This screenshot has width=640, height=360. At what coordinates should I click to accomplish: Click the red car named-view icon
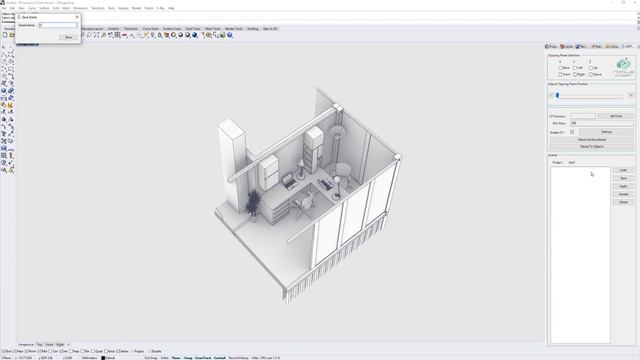pyautogui.click(x=125, y=36)
